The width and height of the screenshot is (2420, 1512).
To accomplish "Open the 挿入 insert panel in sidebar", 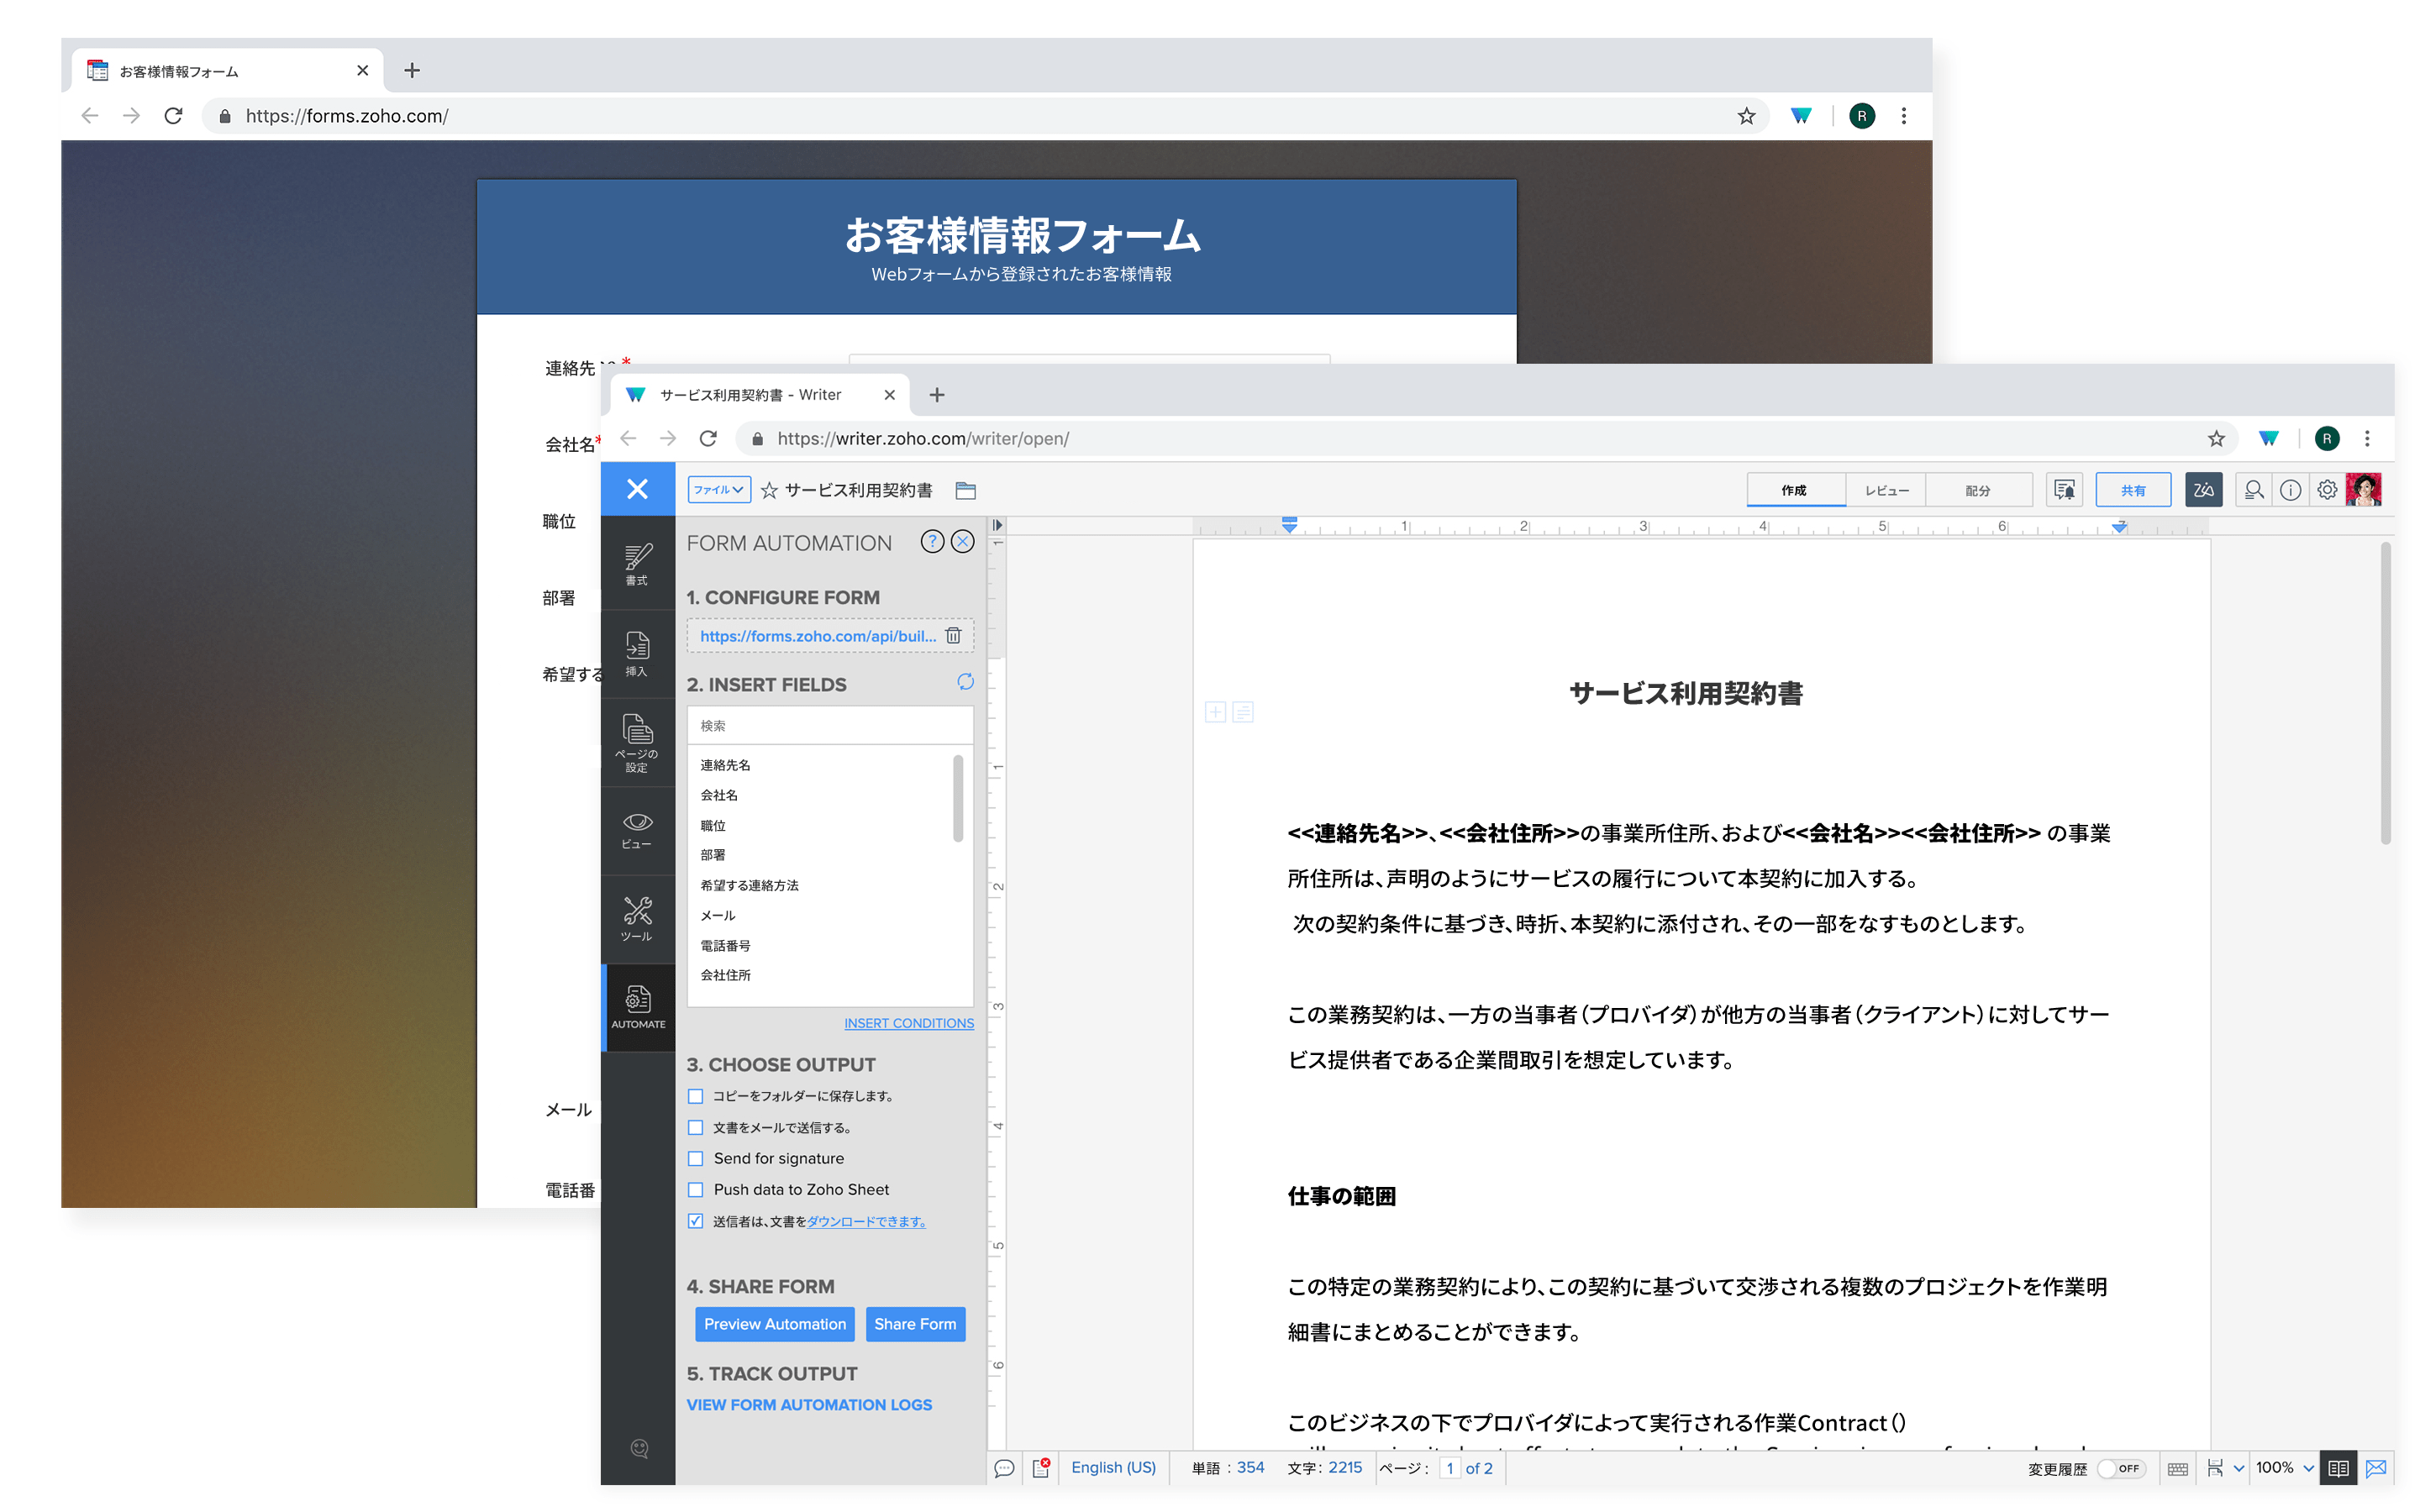I will (x=637, y=654).
